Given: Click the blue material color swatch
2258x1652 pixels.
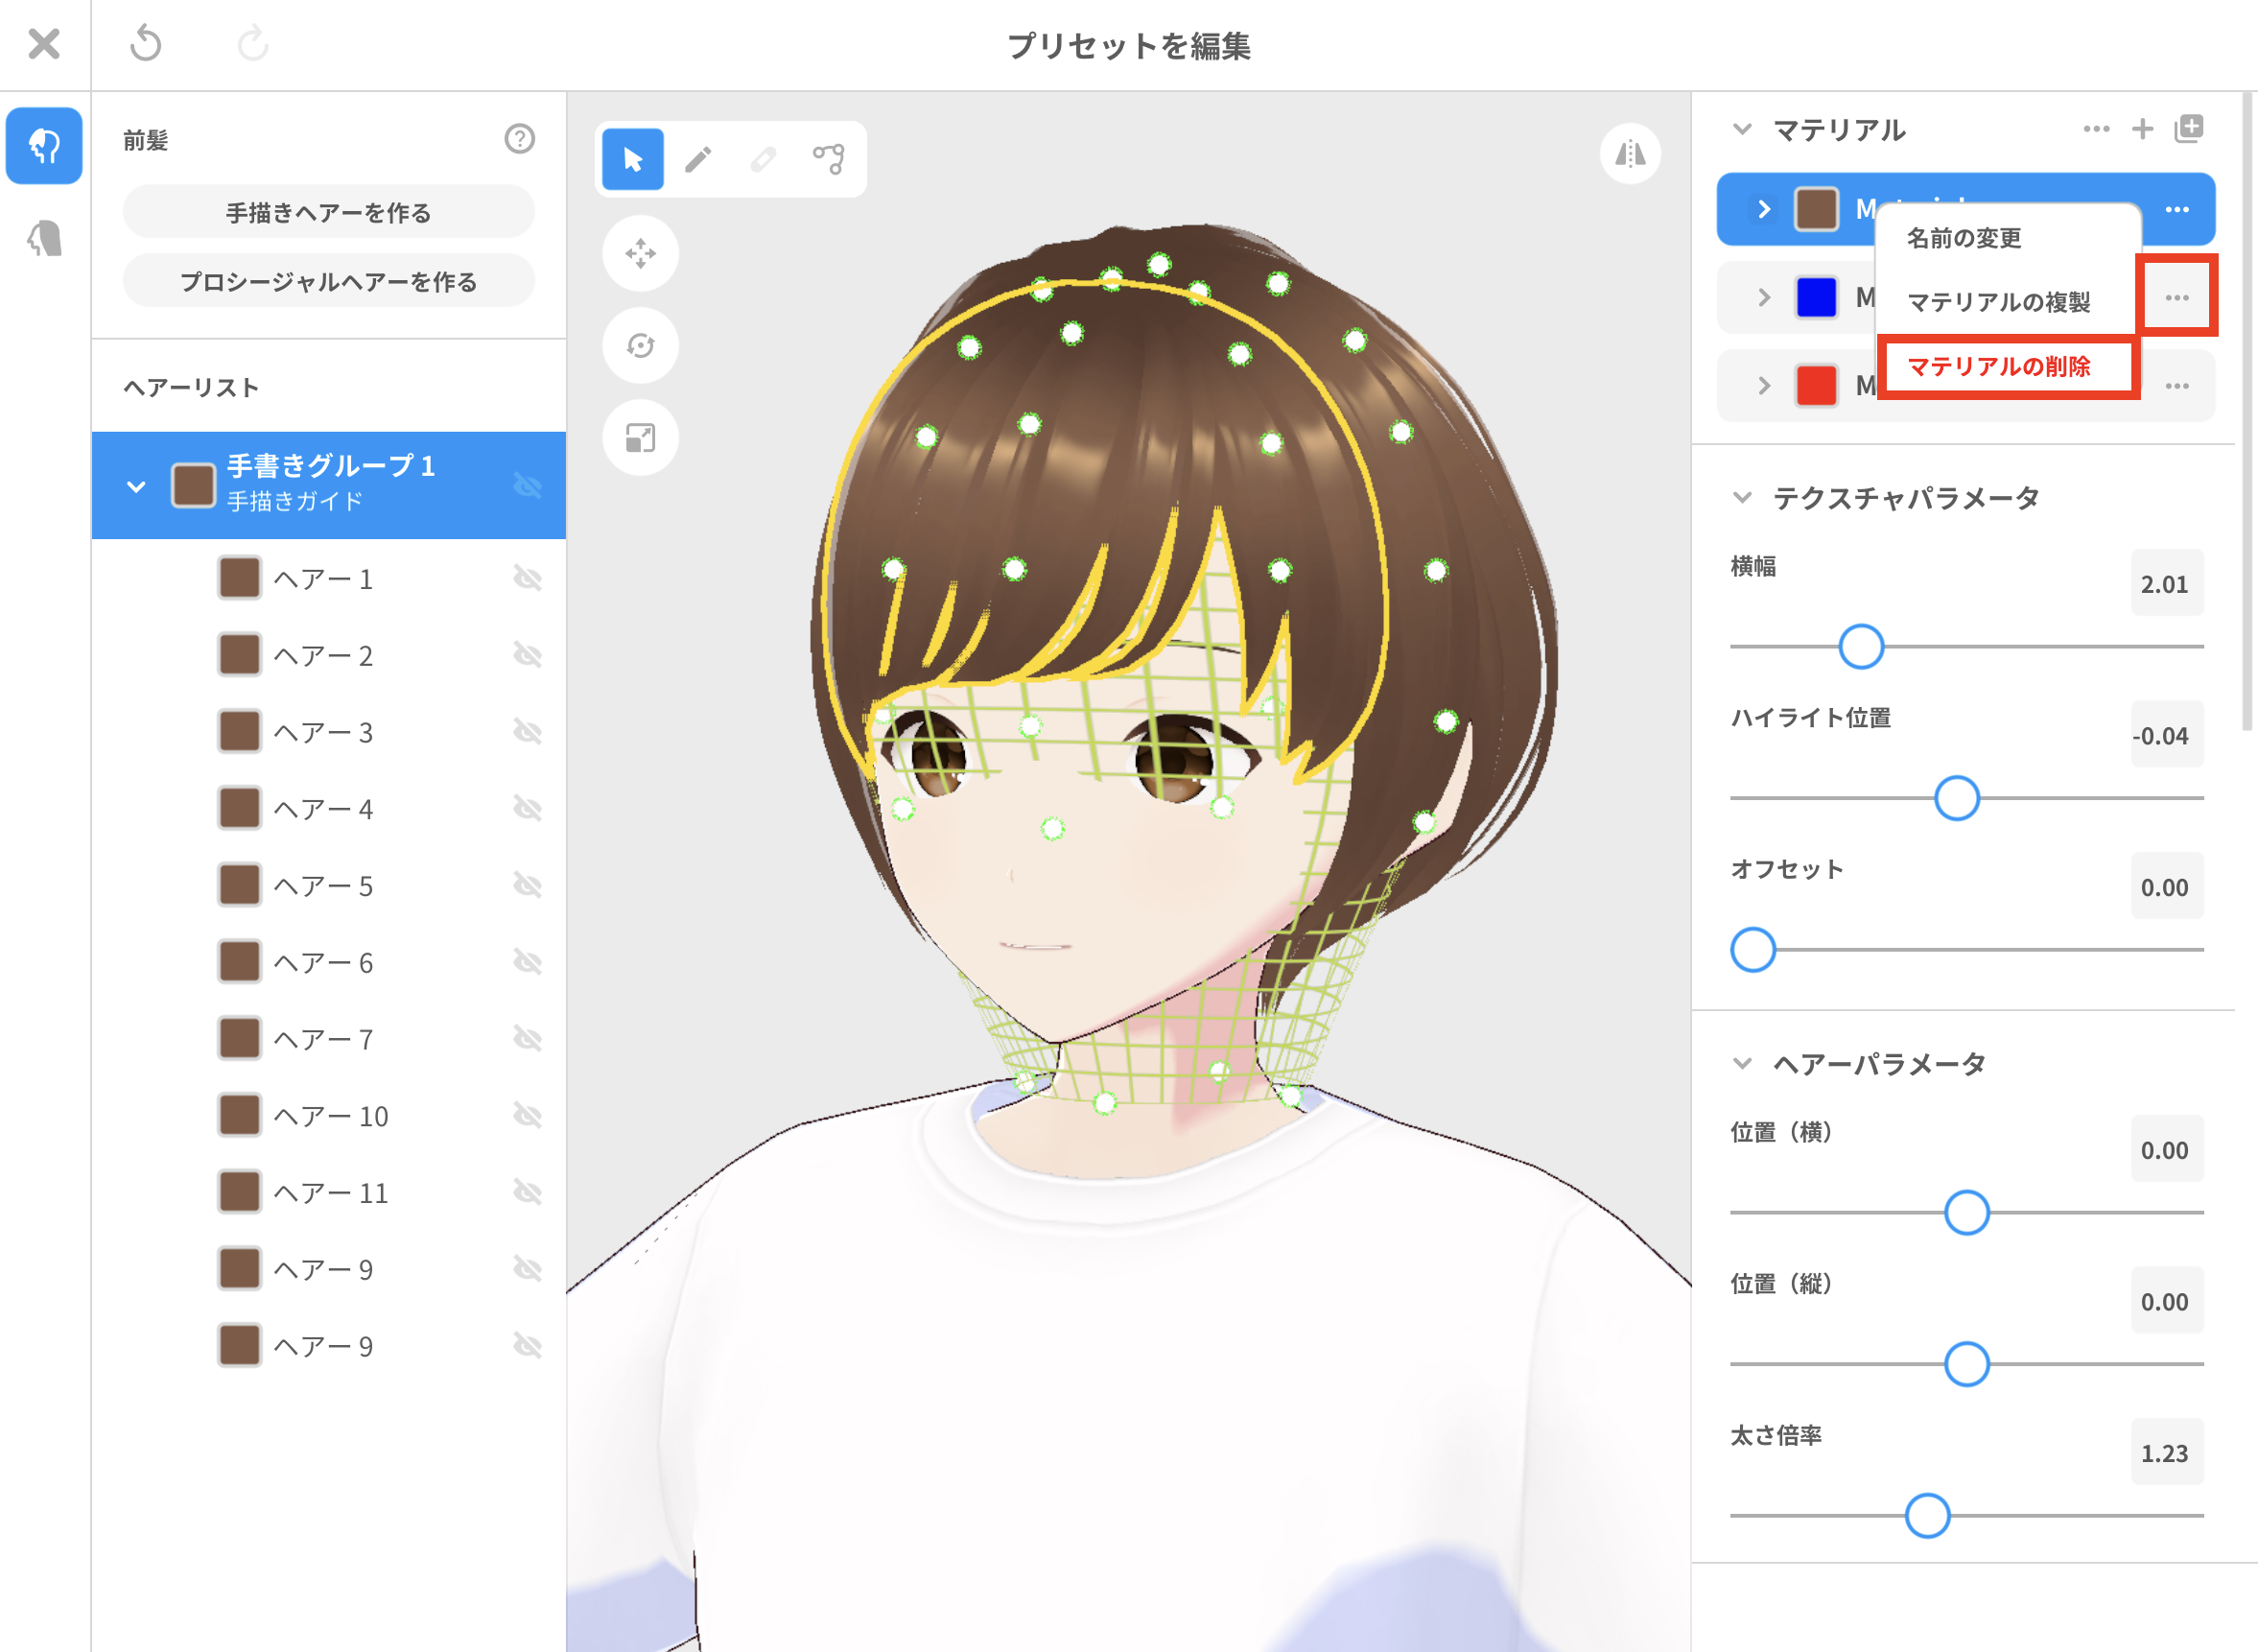Looking at the screenshot, I should click(x=1816, y=297).
